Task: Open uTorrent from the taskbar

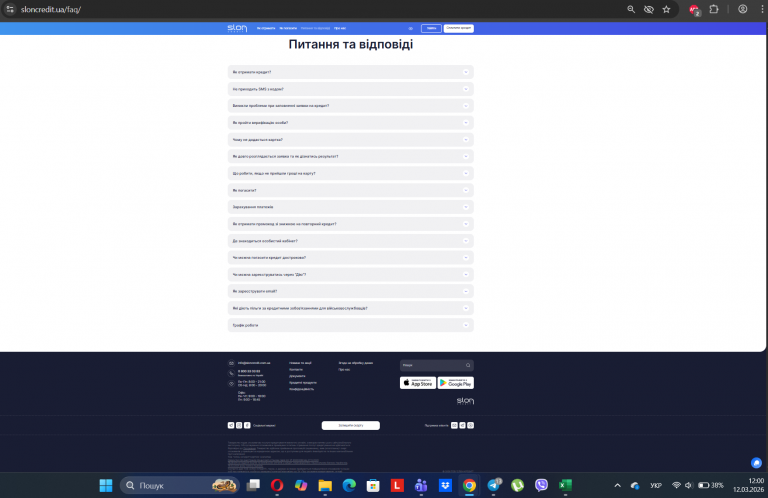Action: tap(517, 485)
